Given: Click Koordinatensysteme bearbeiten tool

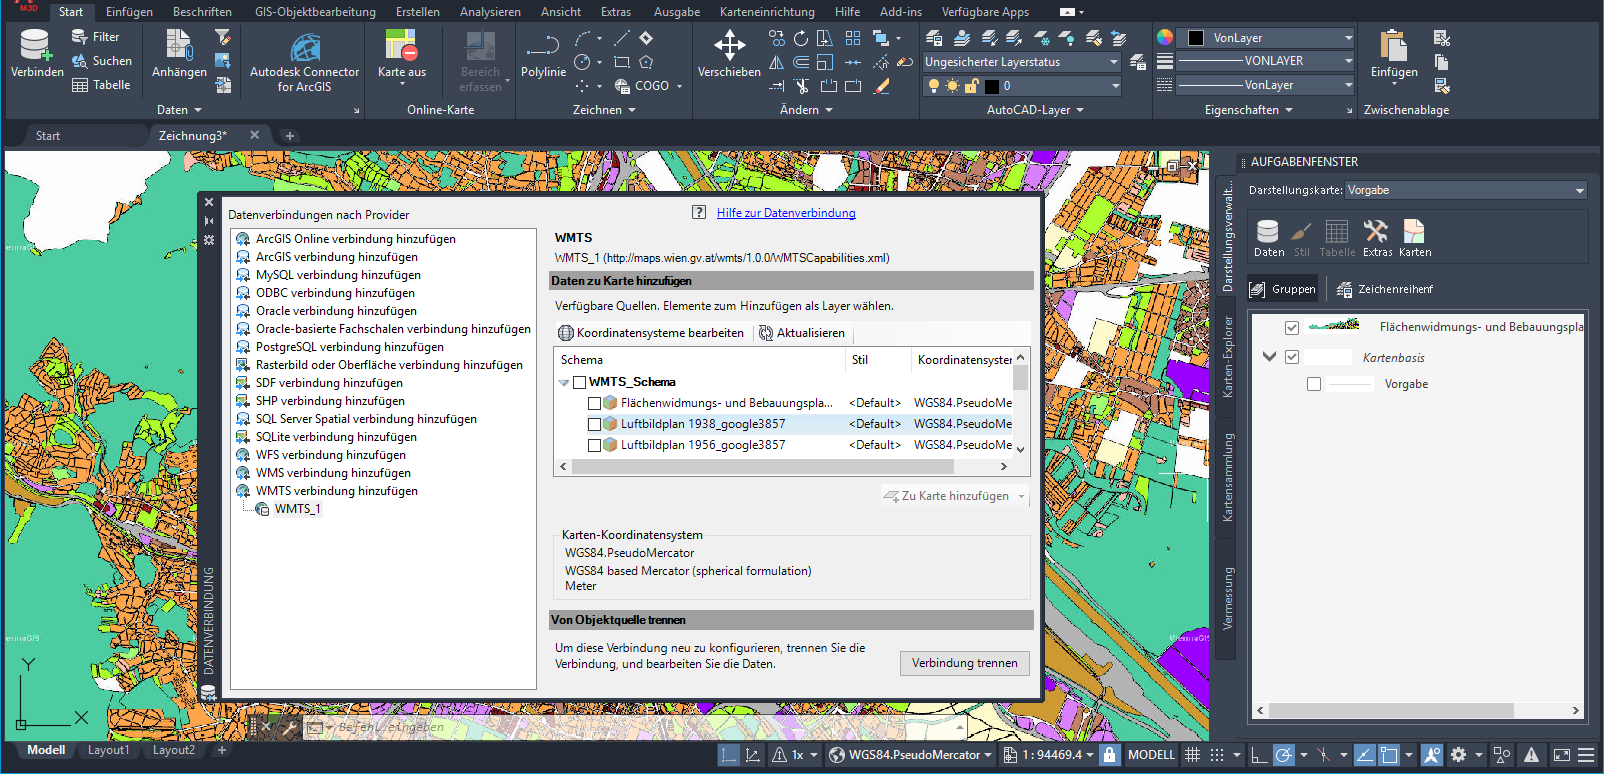Looking at the screenshot, I should [651, 333].
